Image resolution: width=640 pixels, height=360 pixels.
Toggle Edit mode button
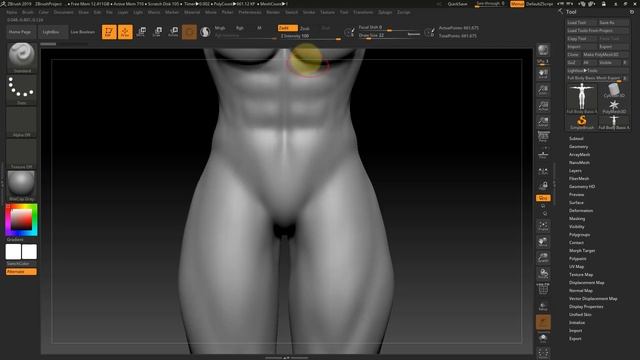[109, 32]
